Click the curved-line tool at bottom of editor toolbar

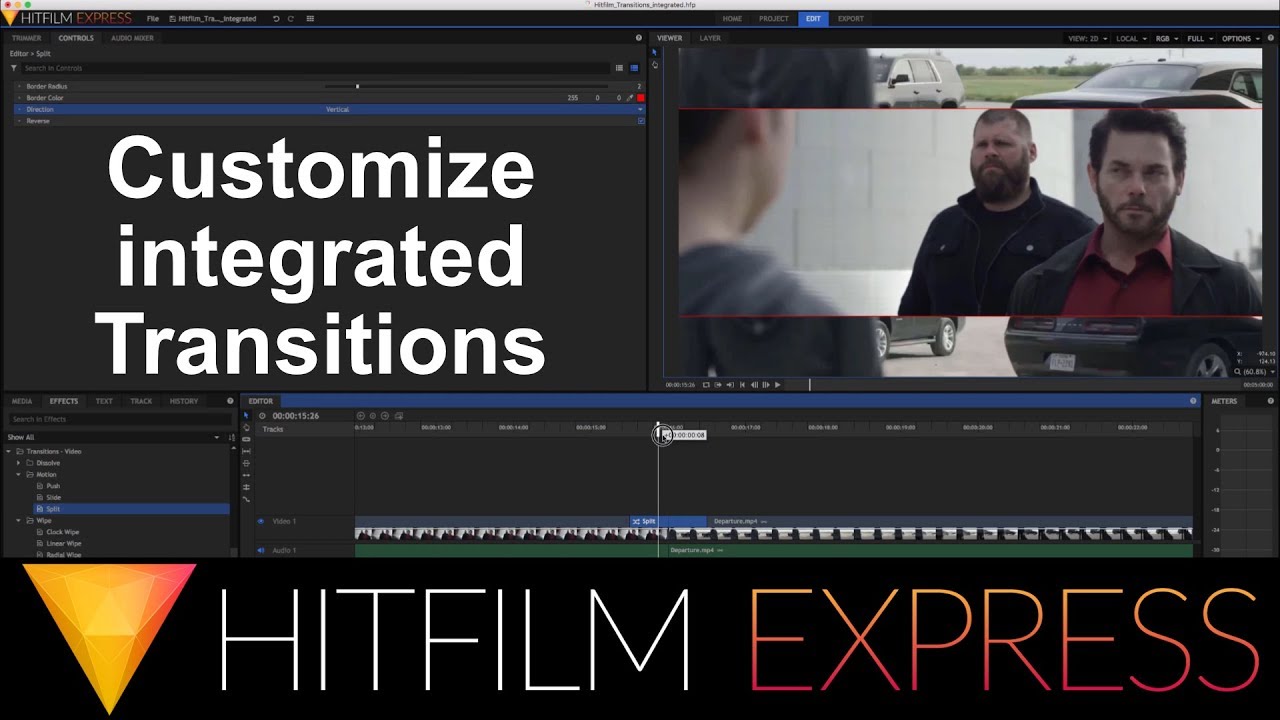(246, 499)
